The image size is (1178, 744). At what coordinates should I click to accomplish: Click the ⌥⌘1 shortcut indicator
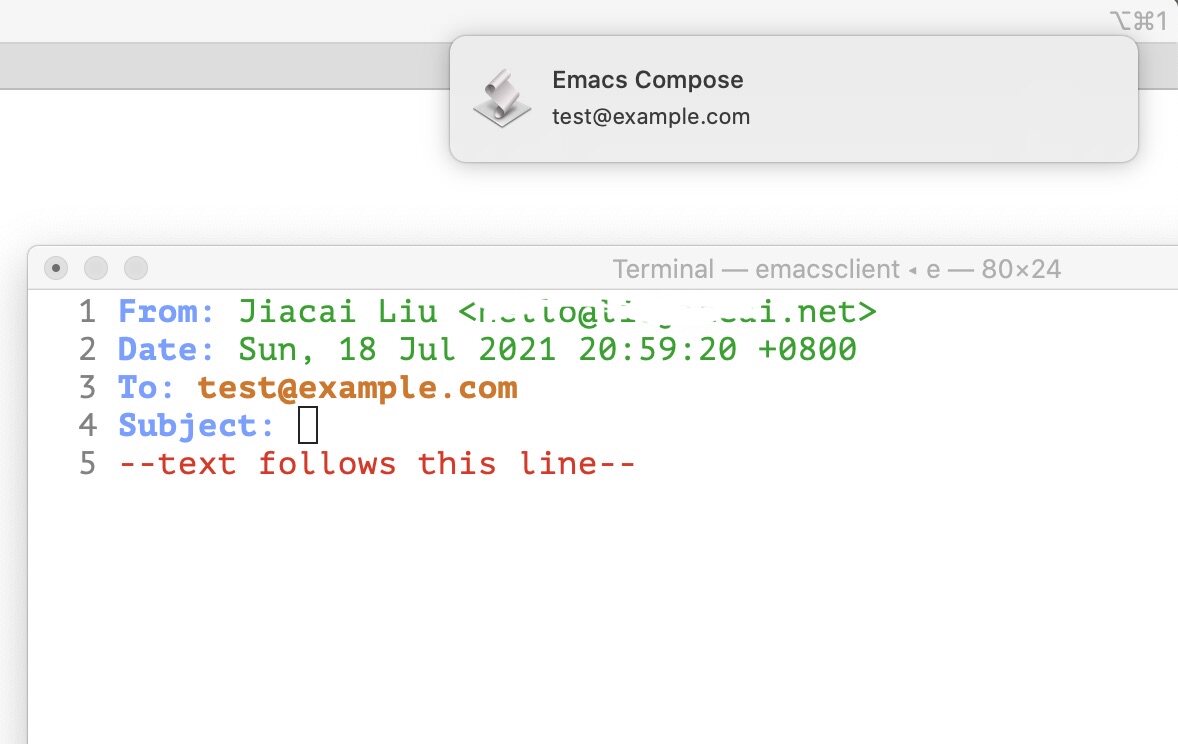pyautogui.click(x=1137, y=20)
